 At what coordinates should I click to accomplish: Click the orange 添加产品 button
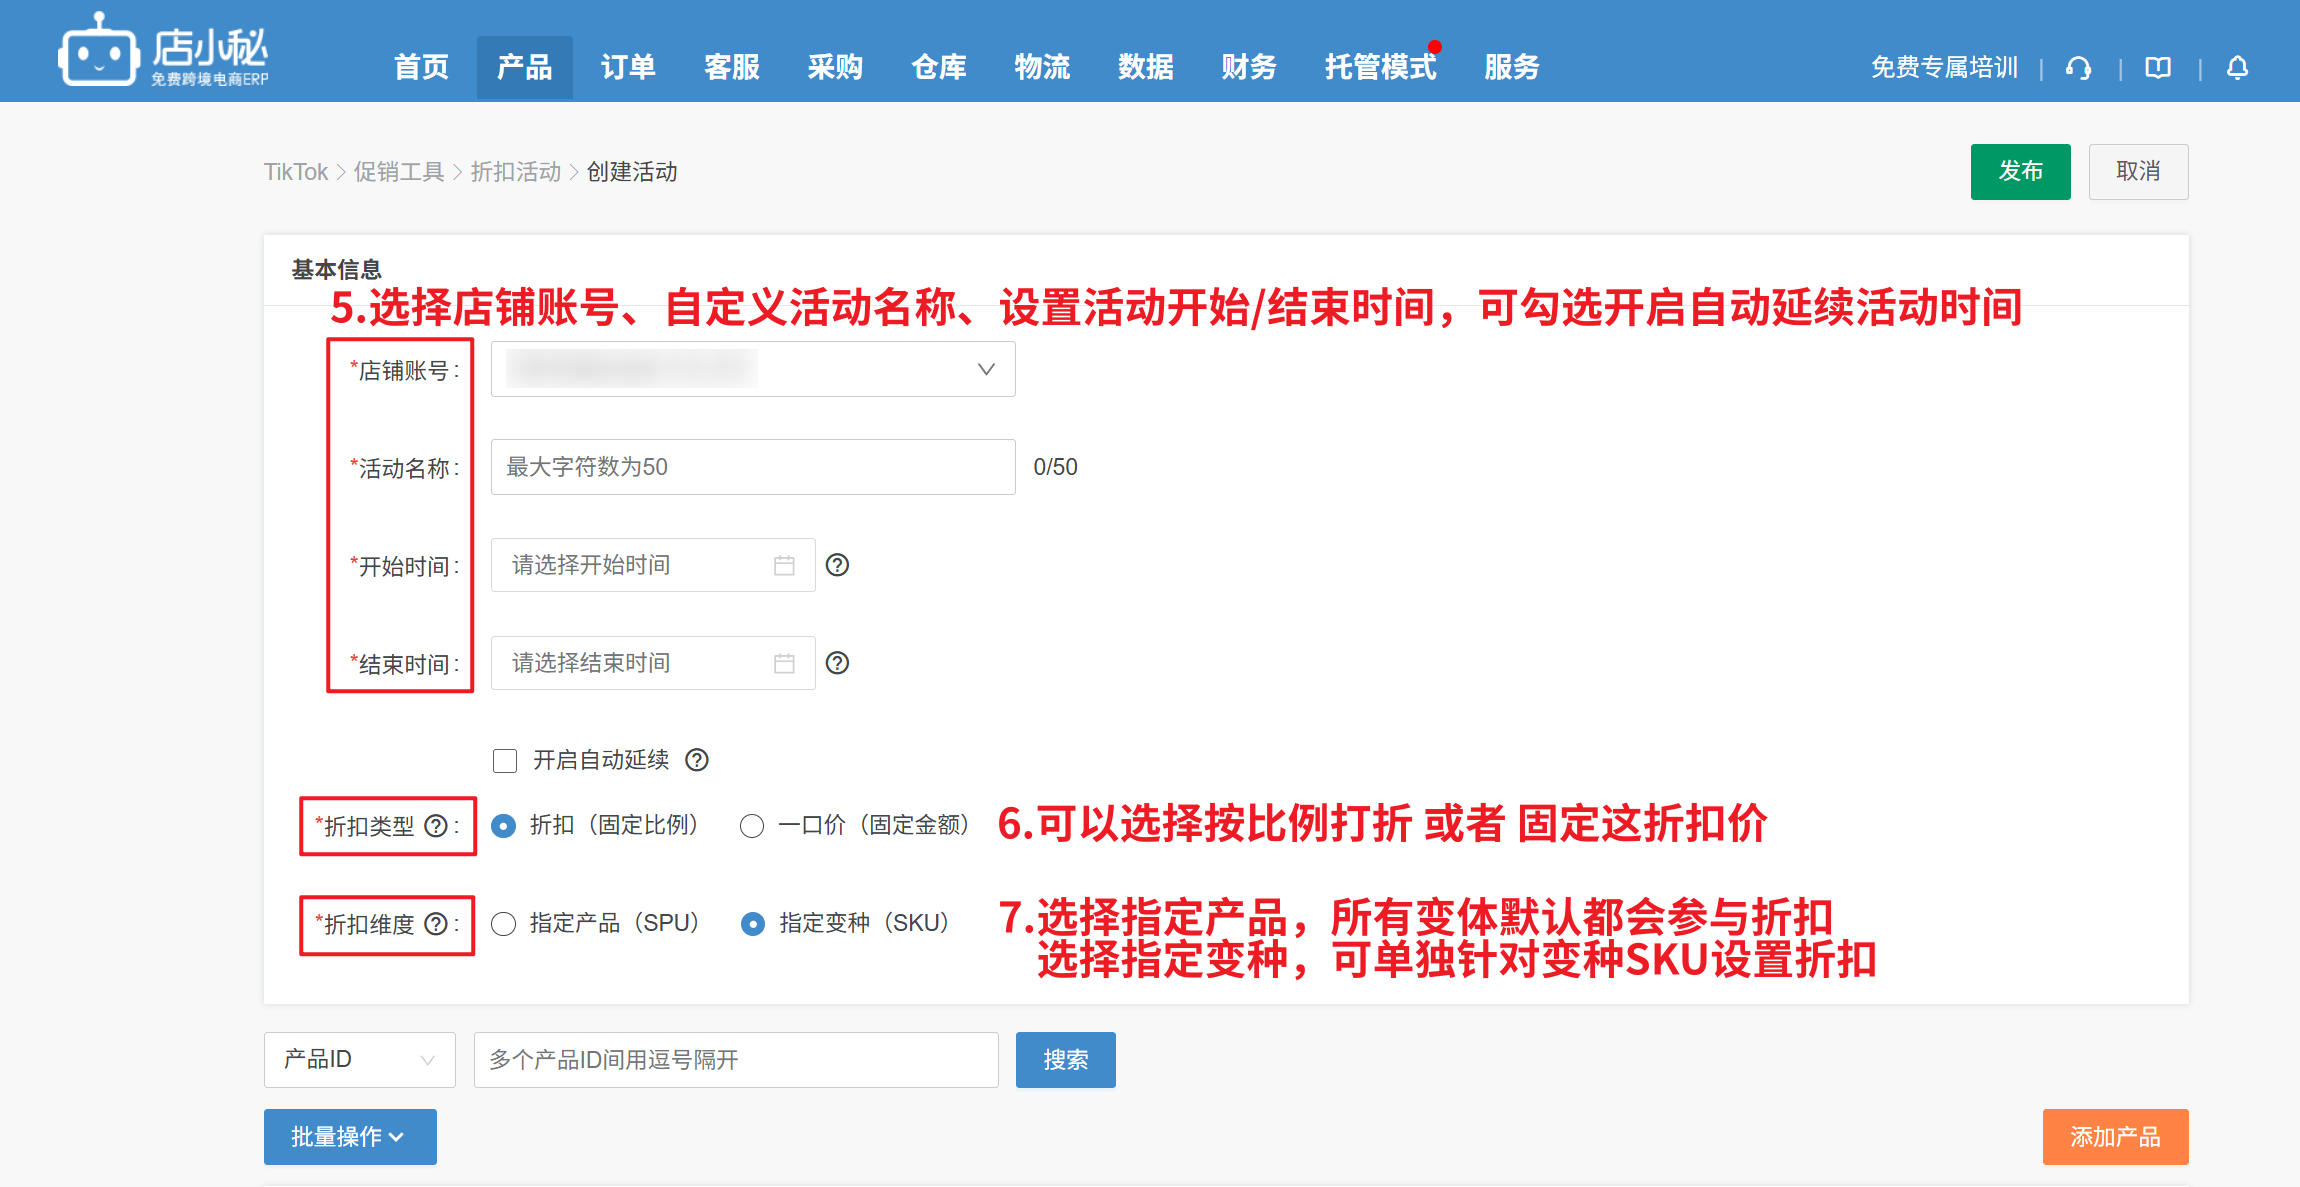[x=2115, y=1137]
